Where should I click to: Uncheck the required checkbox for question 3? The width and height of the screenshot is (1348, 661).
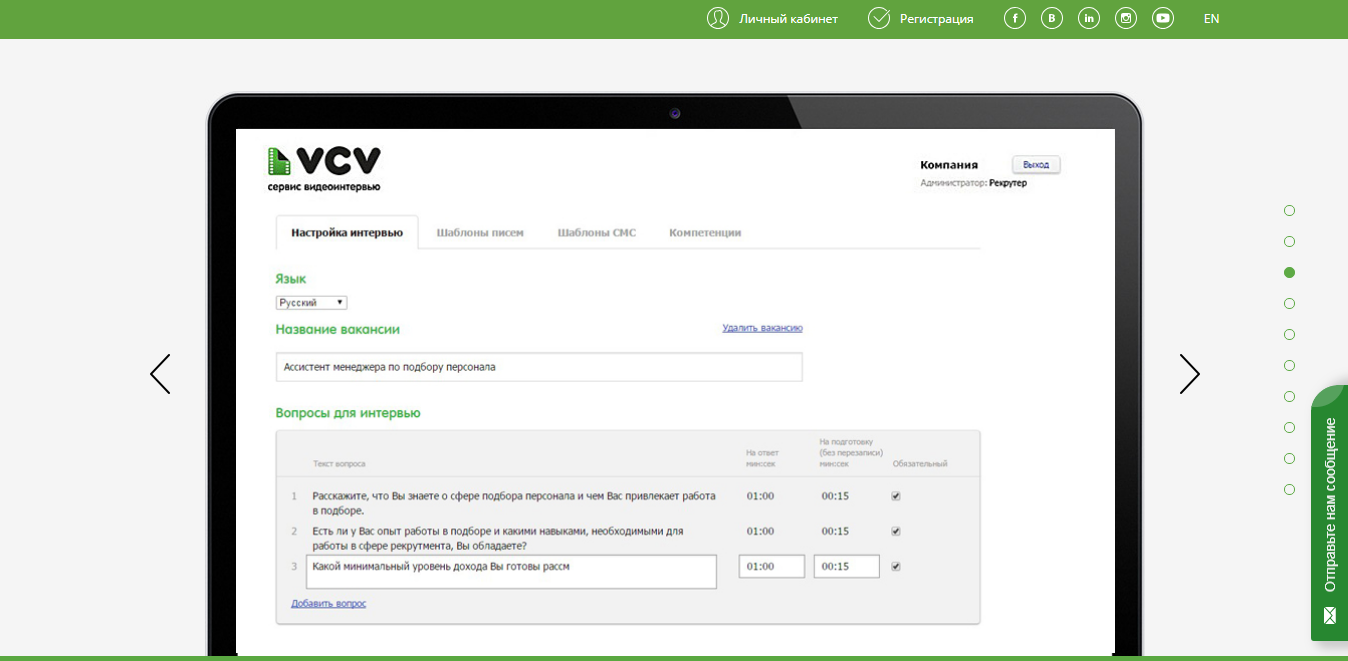896,566
